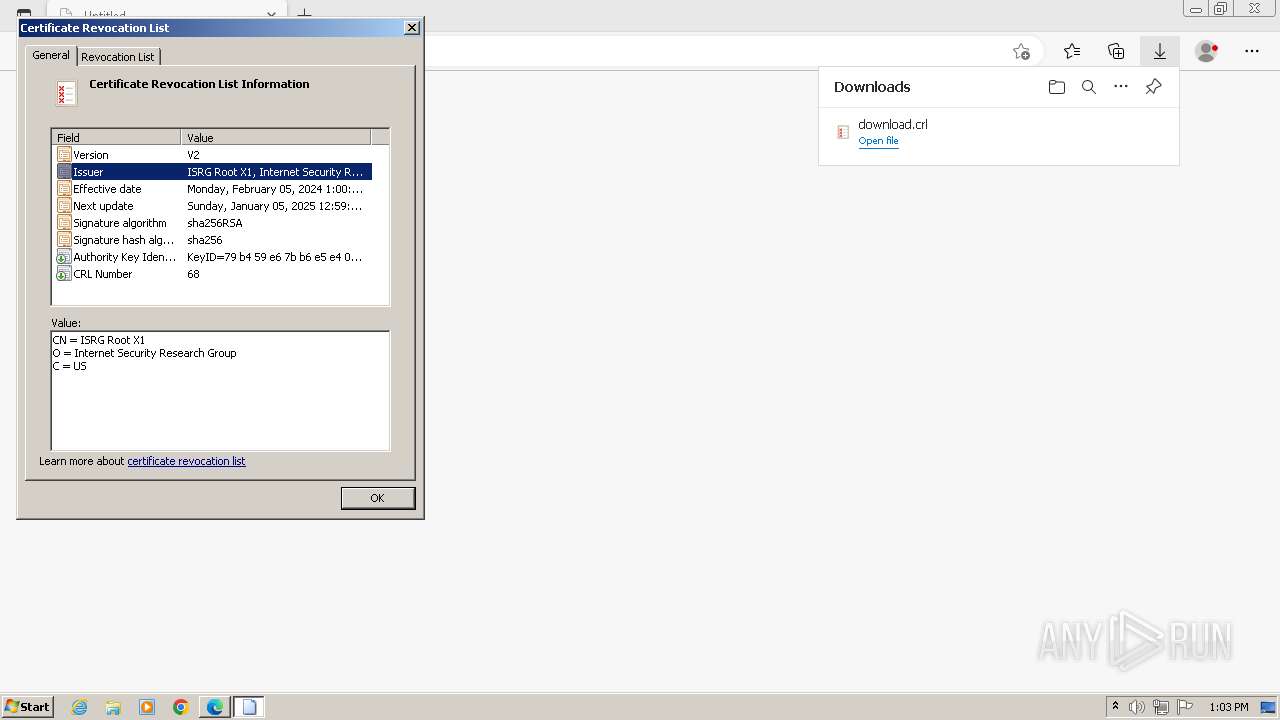Open the downloads folder icon

[1057, 87]
